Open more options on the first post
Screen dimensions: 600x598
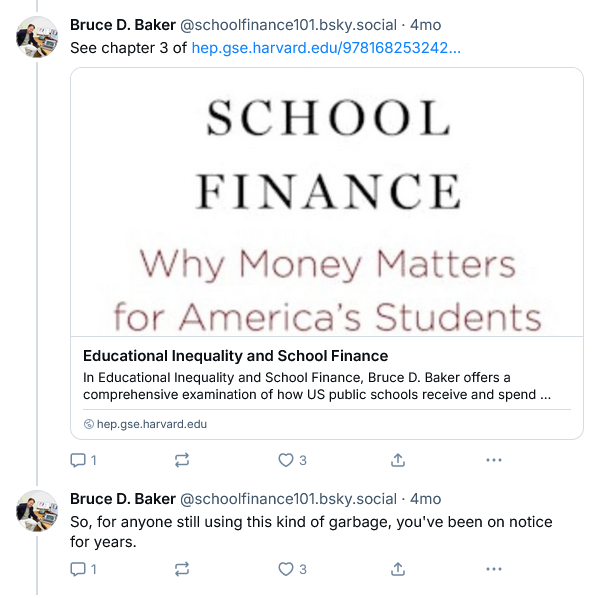(x=493, y=460)
